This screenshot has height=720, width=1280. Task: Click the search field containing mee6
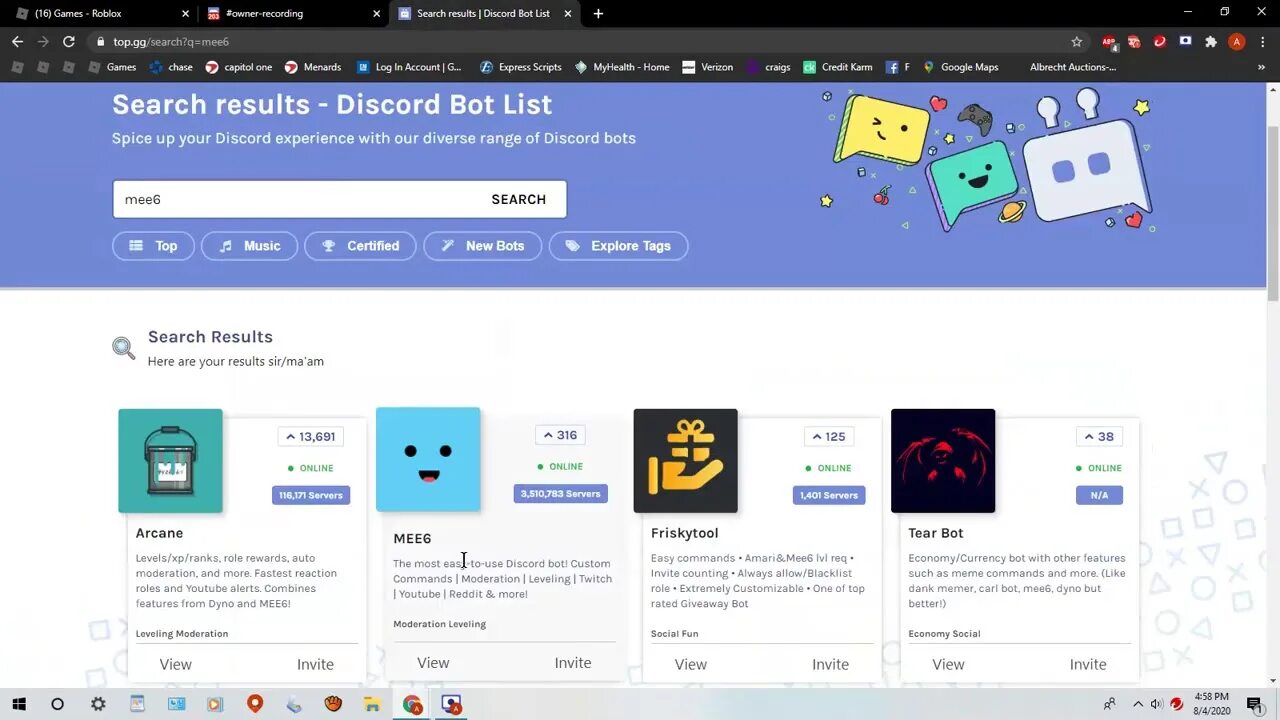pyautogui.click(x=294, y=199)
